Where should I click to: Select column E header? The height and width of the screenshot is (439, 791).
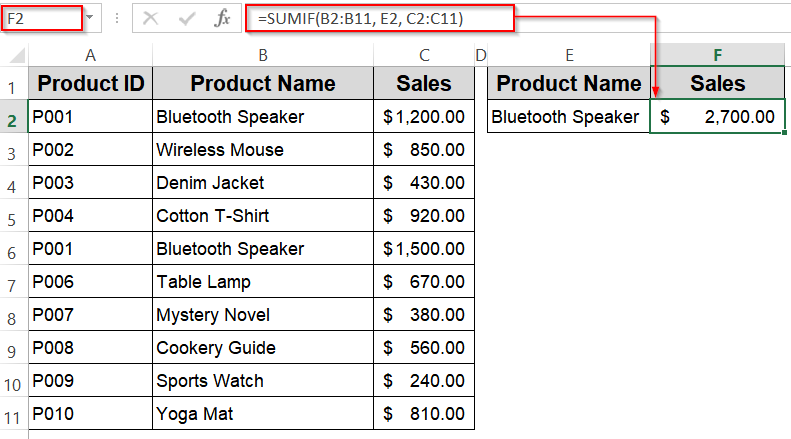[568, 54]
